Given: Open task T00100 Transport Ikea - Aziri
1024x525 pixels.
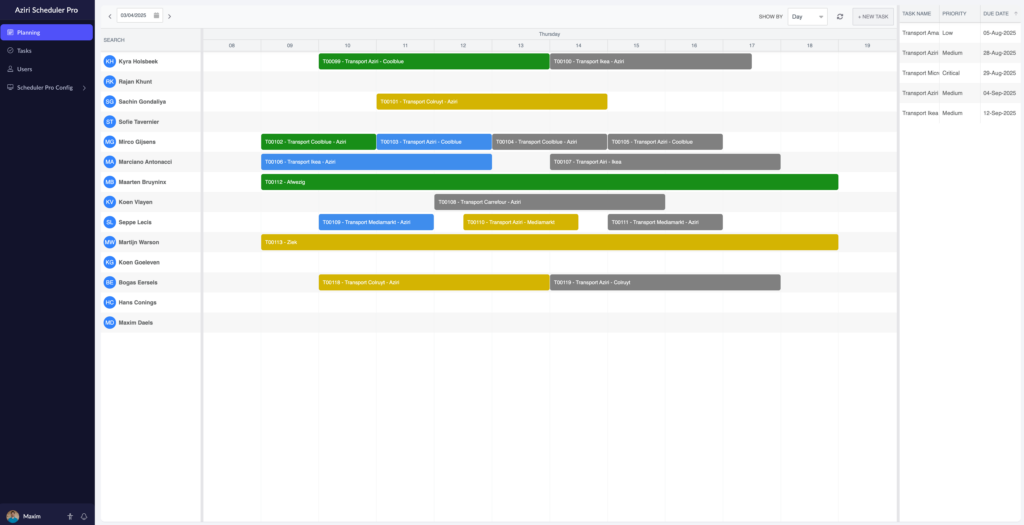Looking at the screenshot, I should 650,61.
